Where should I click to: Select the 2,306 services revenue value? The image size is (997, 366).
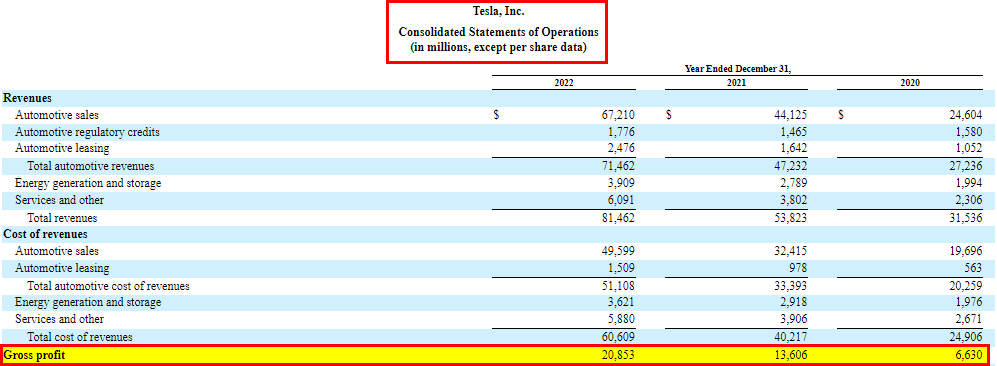(x=969, y=200)
